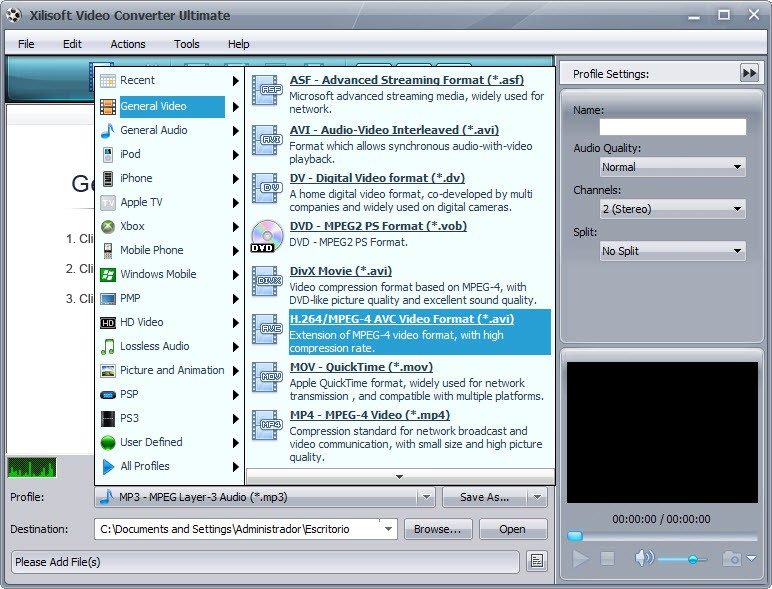
Task: Choose MP4 MPEG-4 Video format link
Action: coord(370,415)
